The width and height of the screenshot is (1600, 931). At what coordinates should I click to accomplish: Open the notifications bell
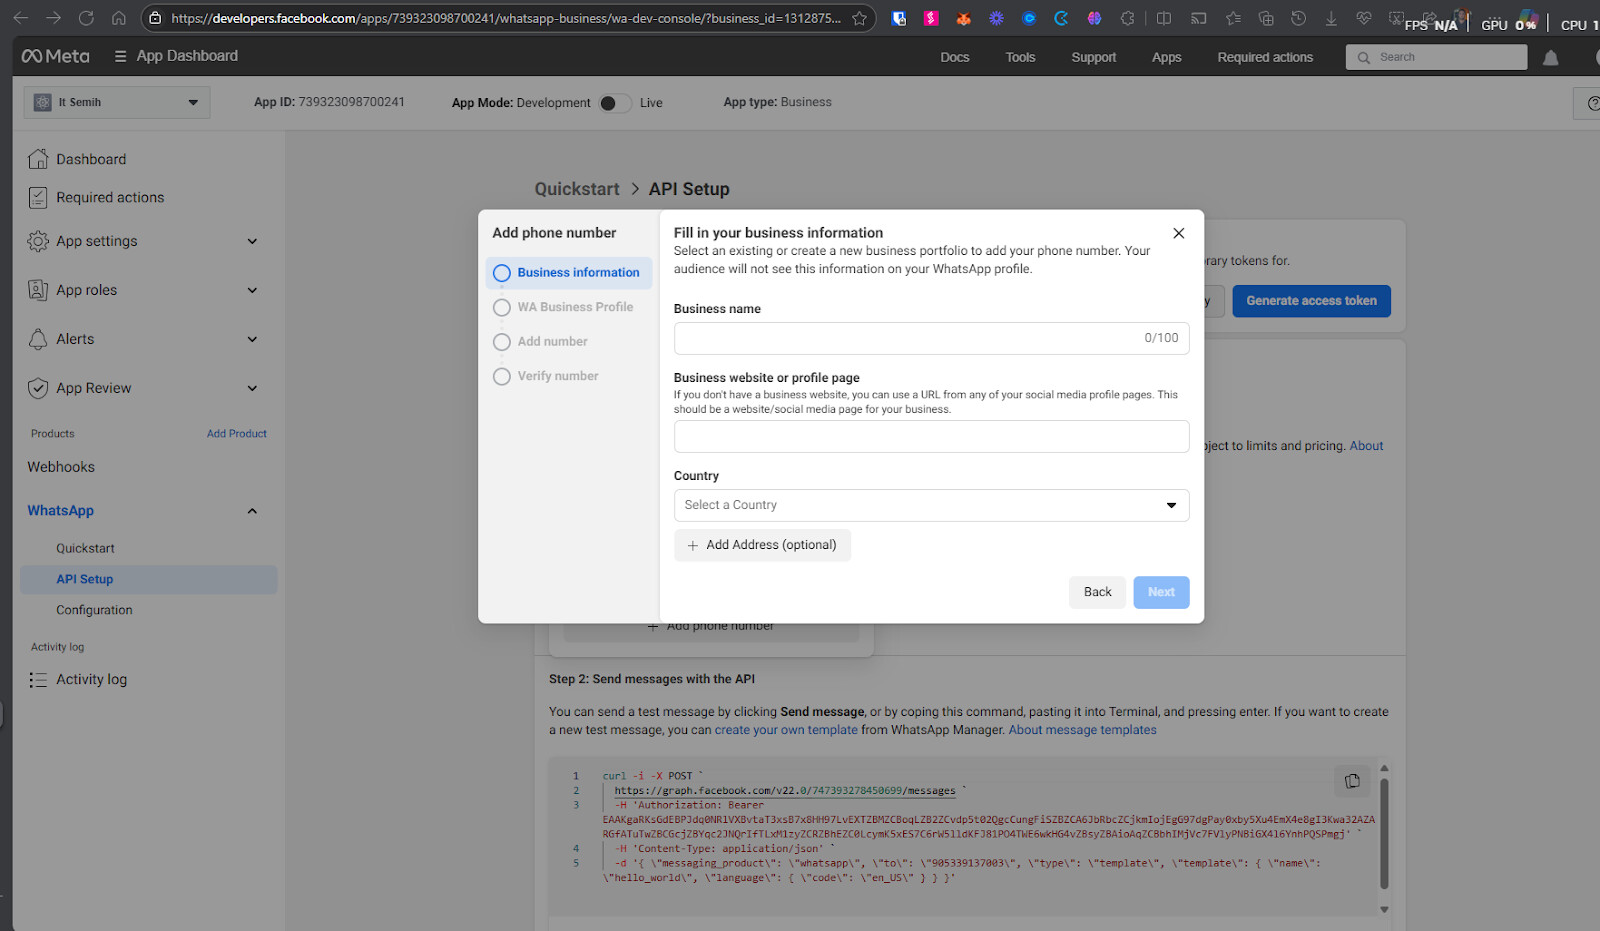(1550, 58)
